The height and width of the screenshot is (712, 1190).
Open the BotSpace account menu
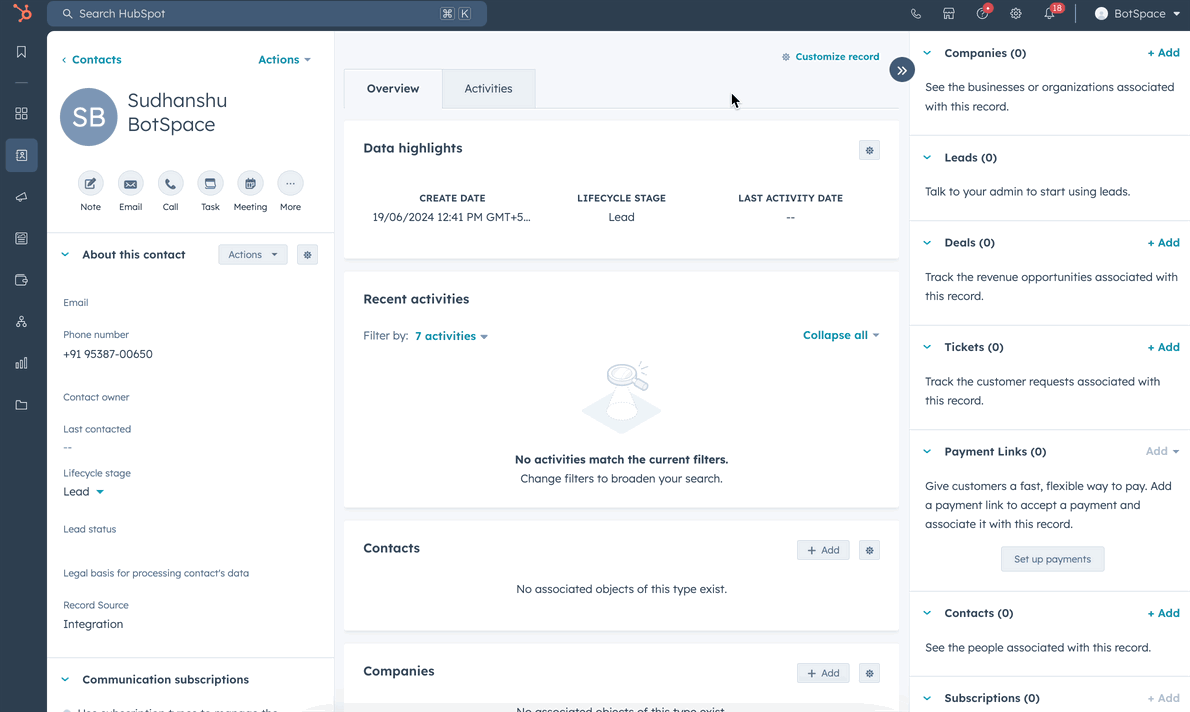click(1137, 14)
